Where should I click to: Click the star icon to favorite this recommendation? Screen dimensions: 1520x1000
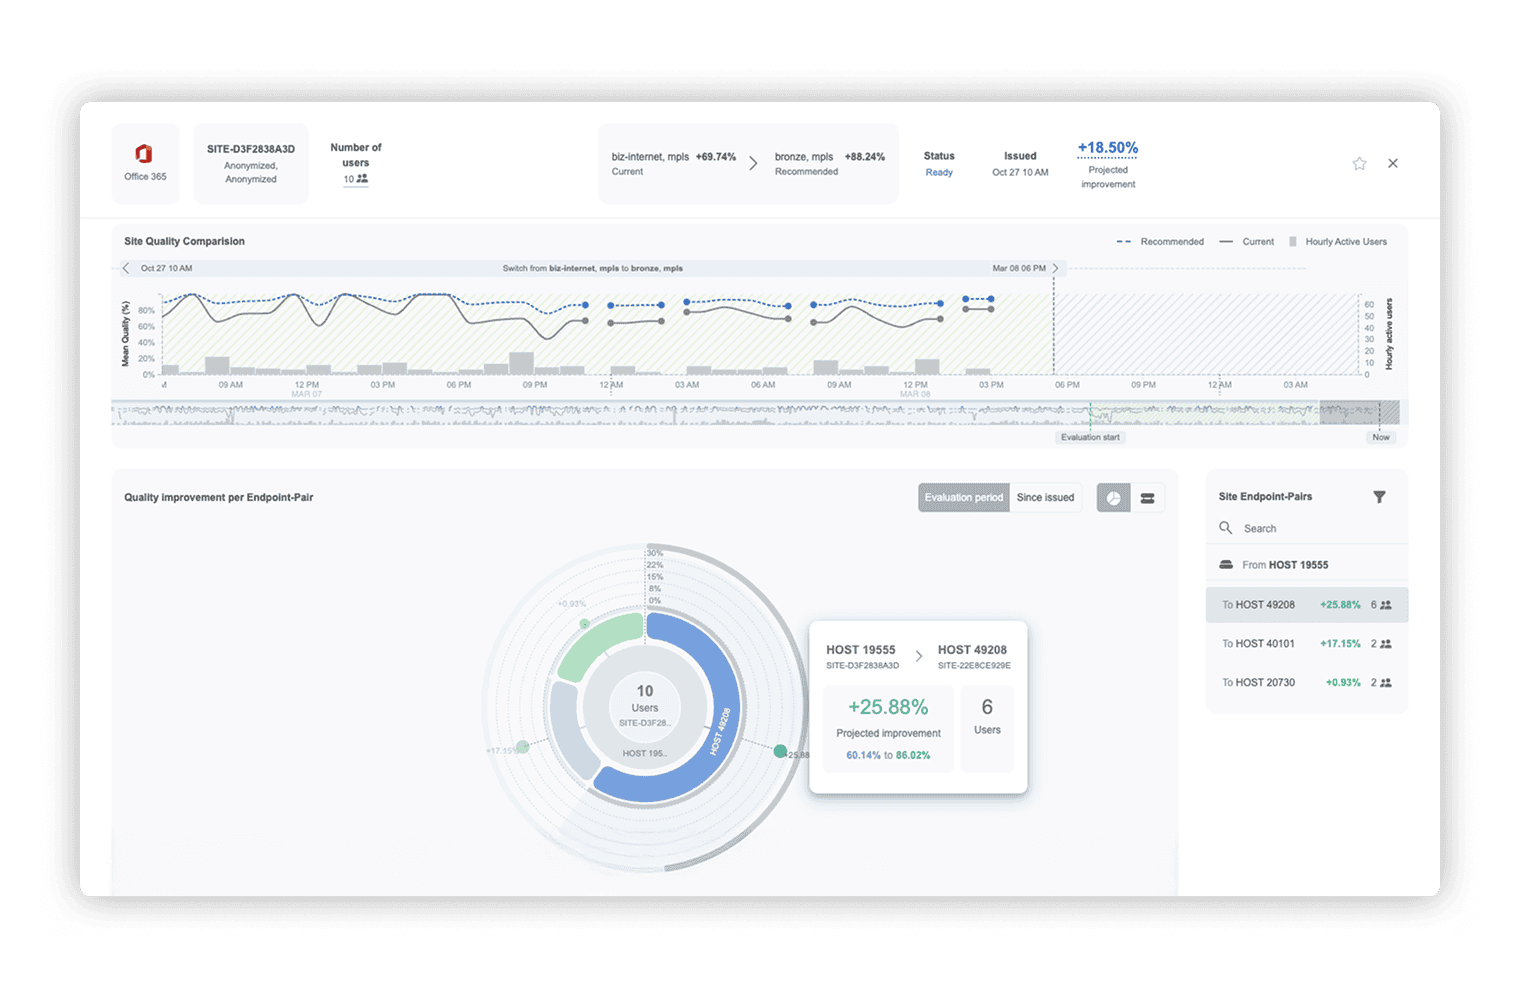coord(1358,162)
